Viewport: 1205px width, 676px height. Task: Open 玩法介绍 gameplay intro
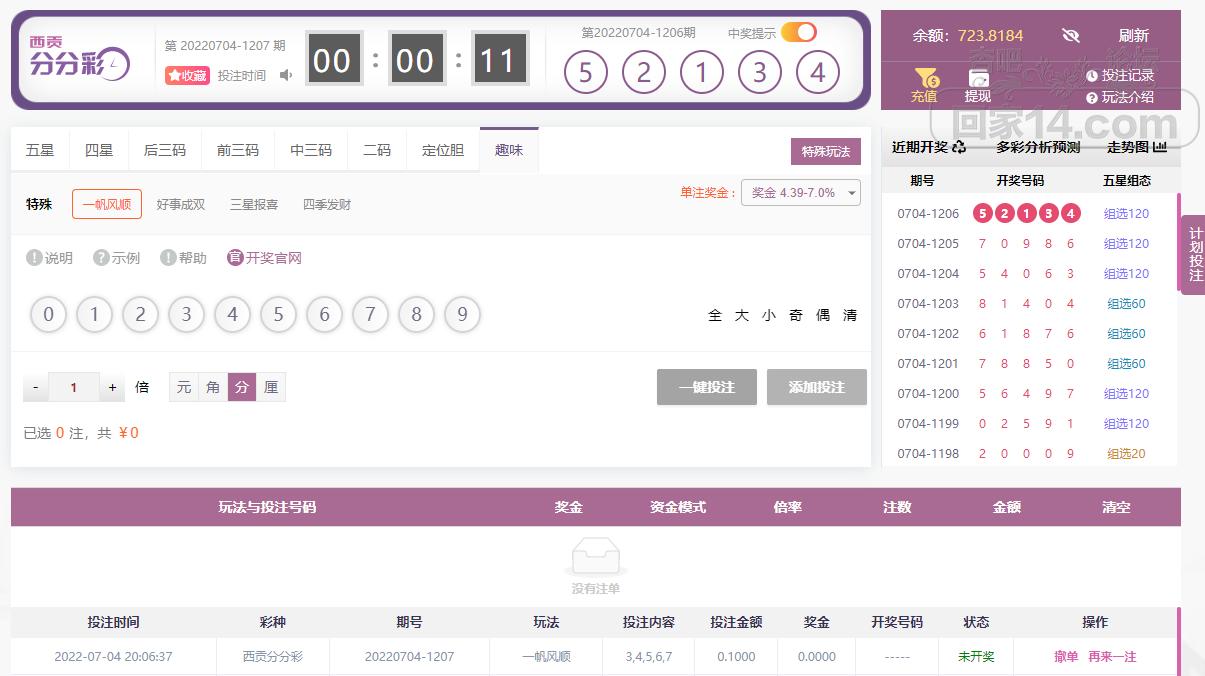coord(1120,97)
